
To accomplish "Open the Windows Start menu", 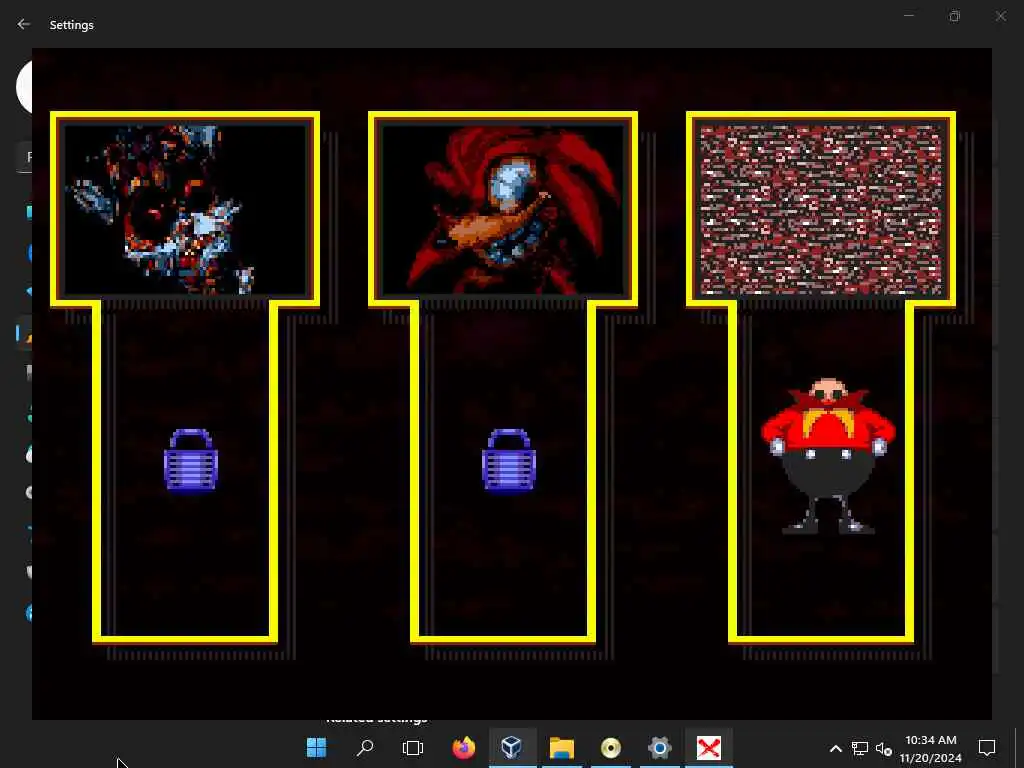I will point(317,748).
